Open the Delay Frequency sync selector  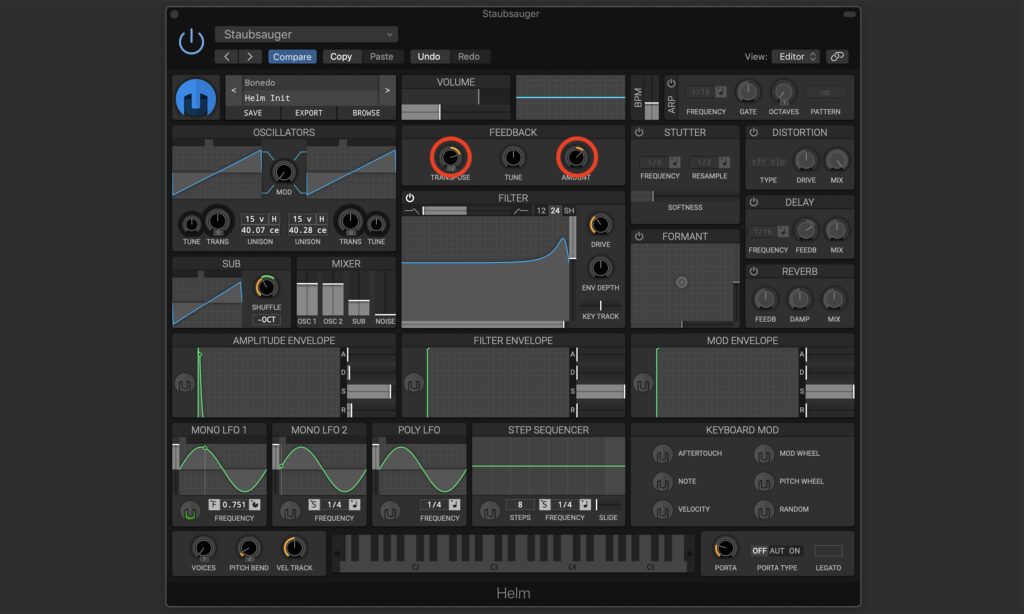click(x=782, y=232)
